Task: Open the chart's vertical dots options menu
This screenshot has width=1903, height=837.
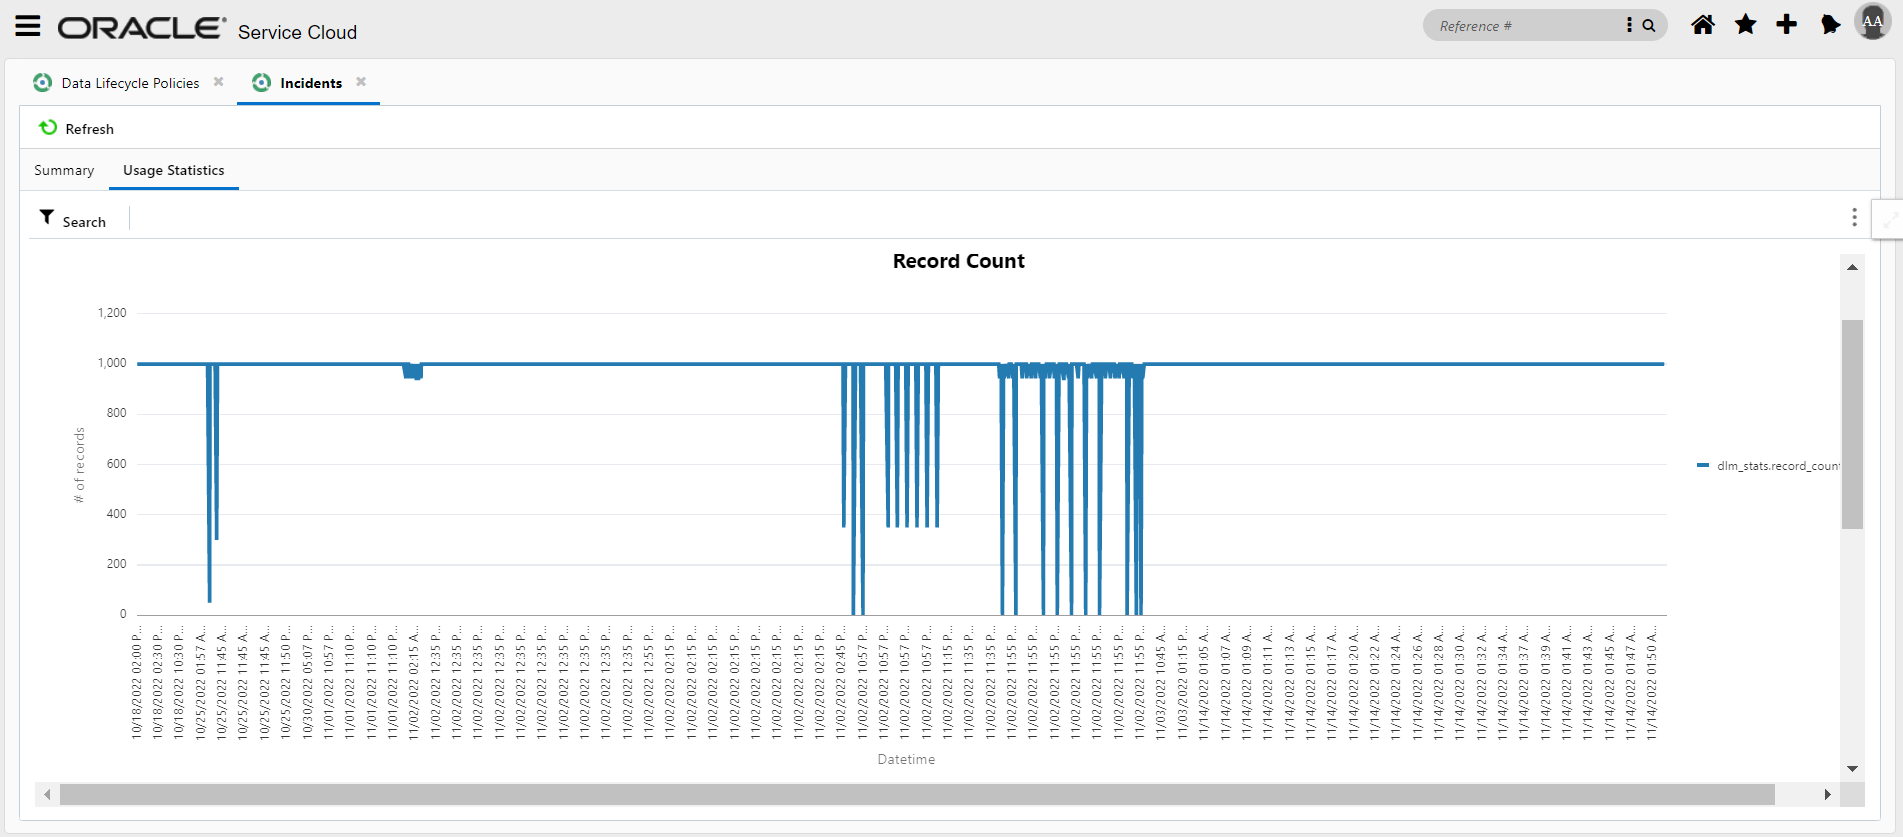Action: pyautogui.click(x=1854, y=217)
